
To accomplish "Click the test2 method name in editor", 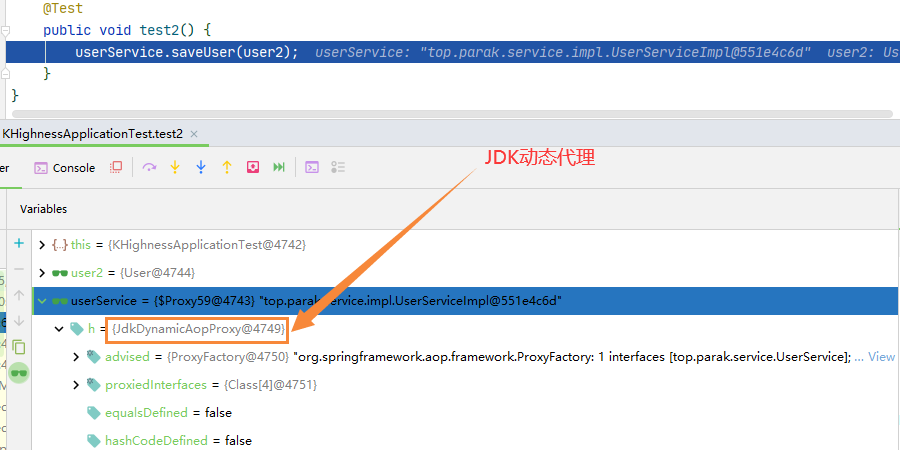I will tap(160, 30).
